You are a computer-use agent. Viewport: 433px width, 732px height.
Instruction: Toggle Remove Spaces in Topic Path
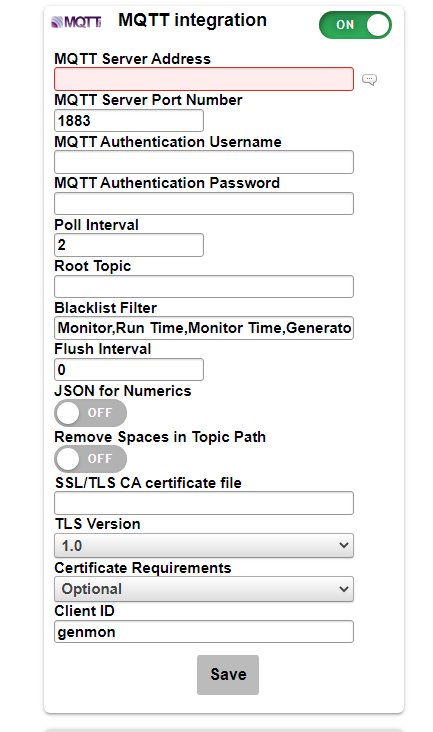[91, 459]
